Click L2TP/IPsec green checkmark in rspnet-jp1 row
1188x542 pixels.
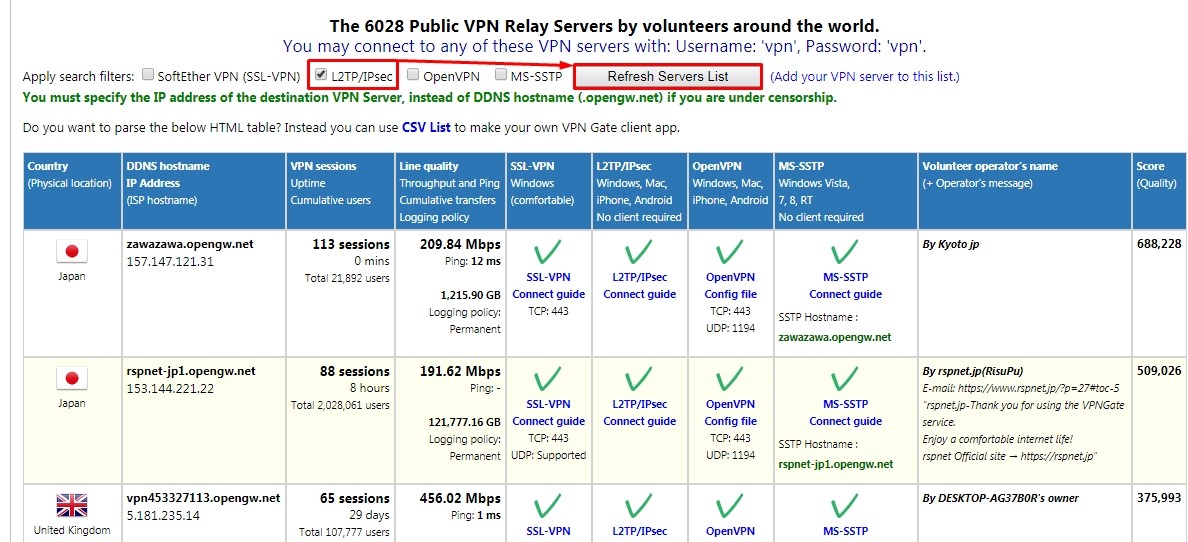[639, 378]
